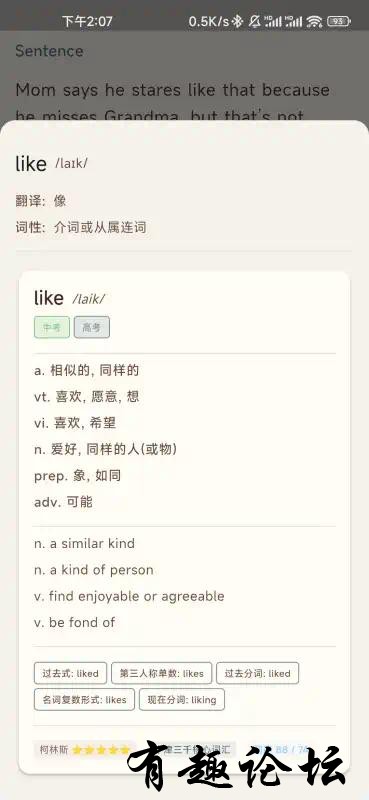Tap the Bluetooth icon in status bar
The image size is (369, 800).
237,21
